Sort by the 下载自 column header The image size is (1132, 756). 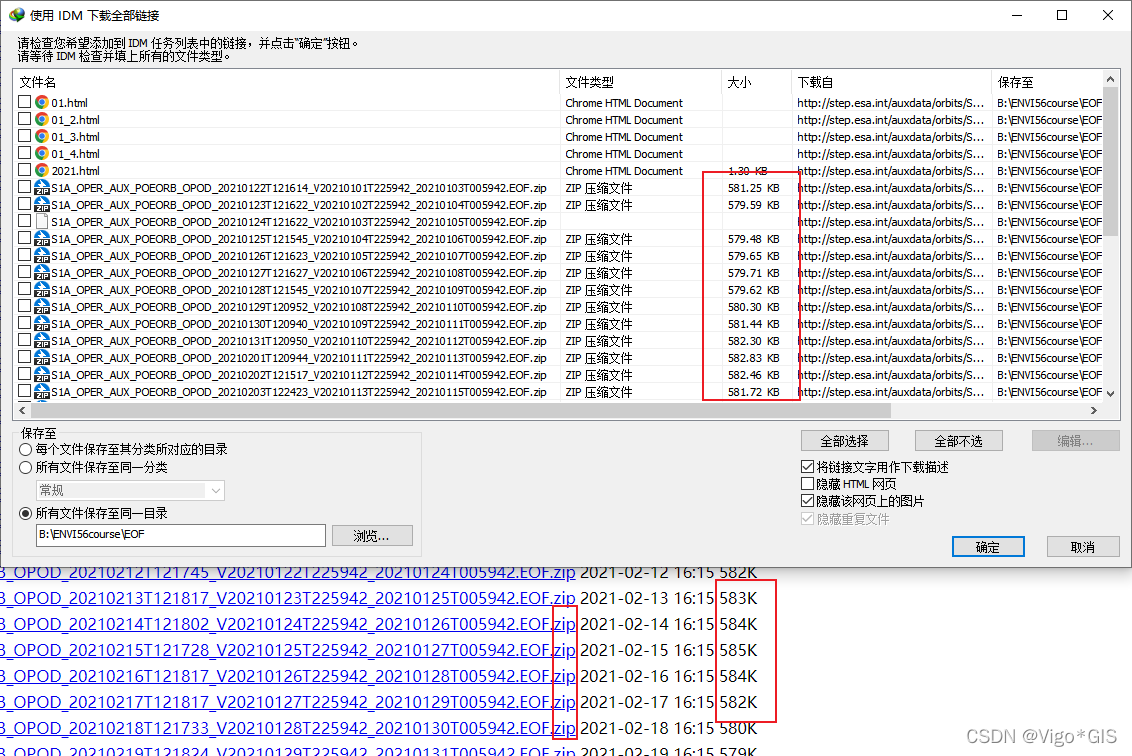892,82
